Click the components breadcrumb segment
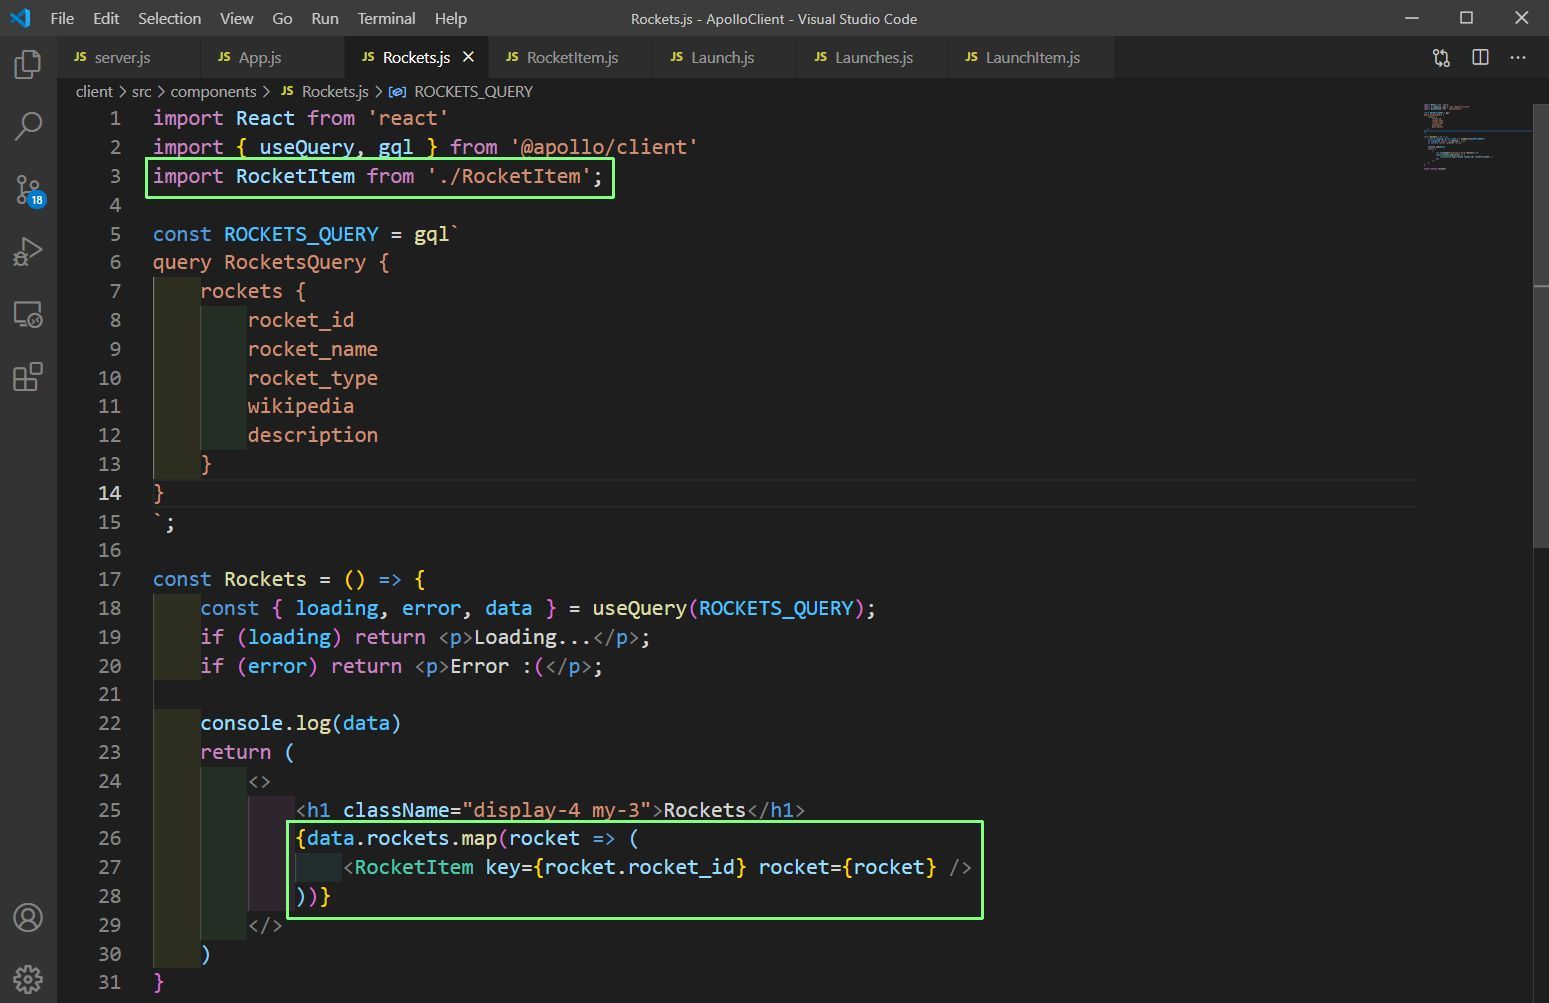 213,91
